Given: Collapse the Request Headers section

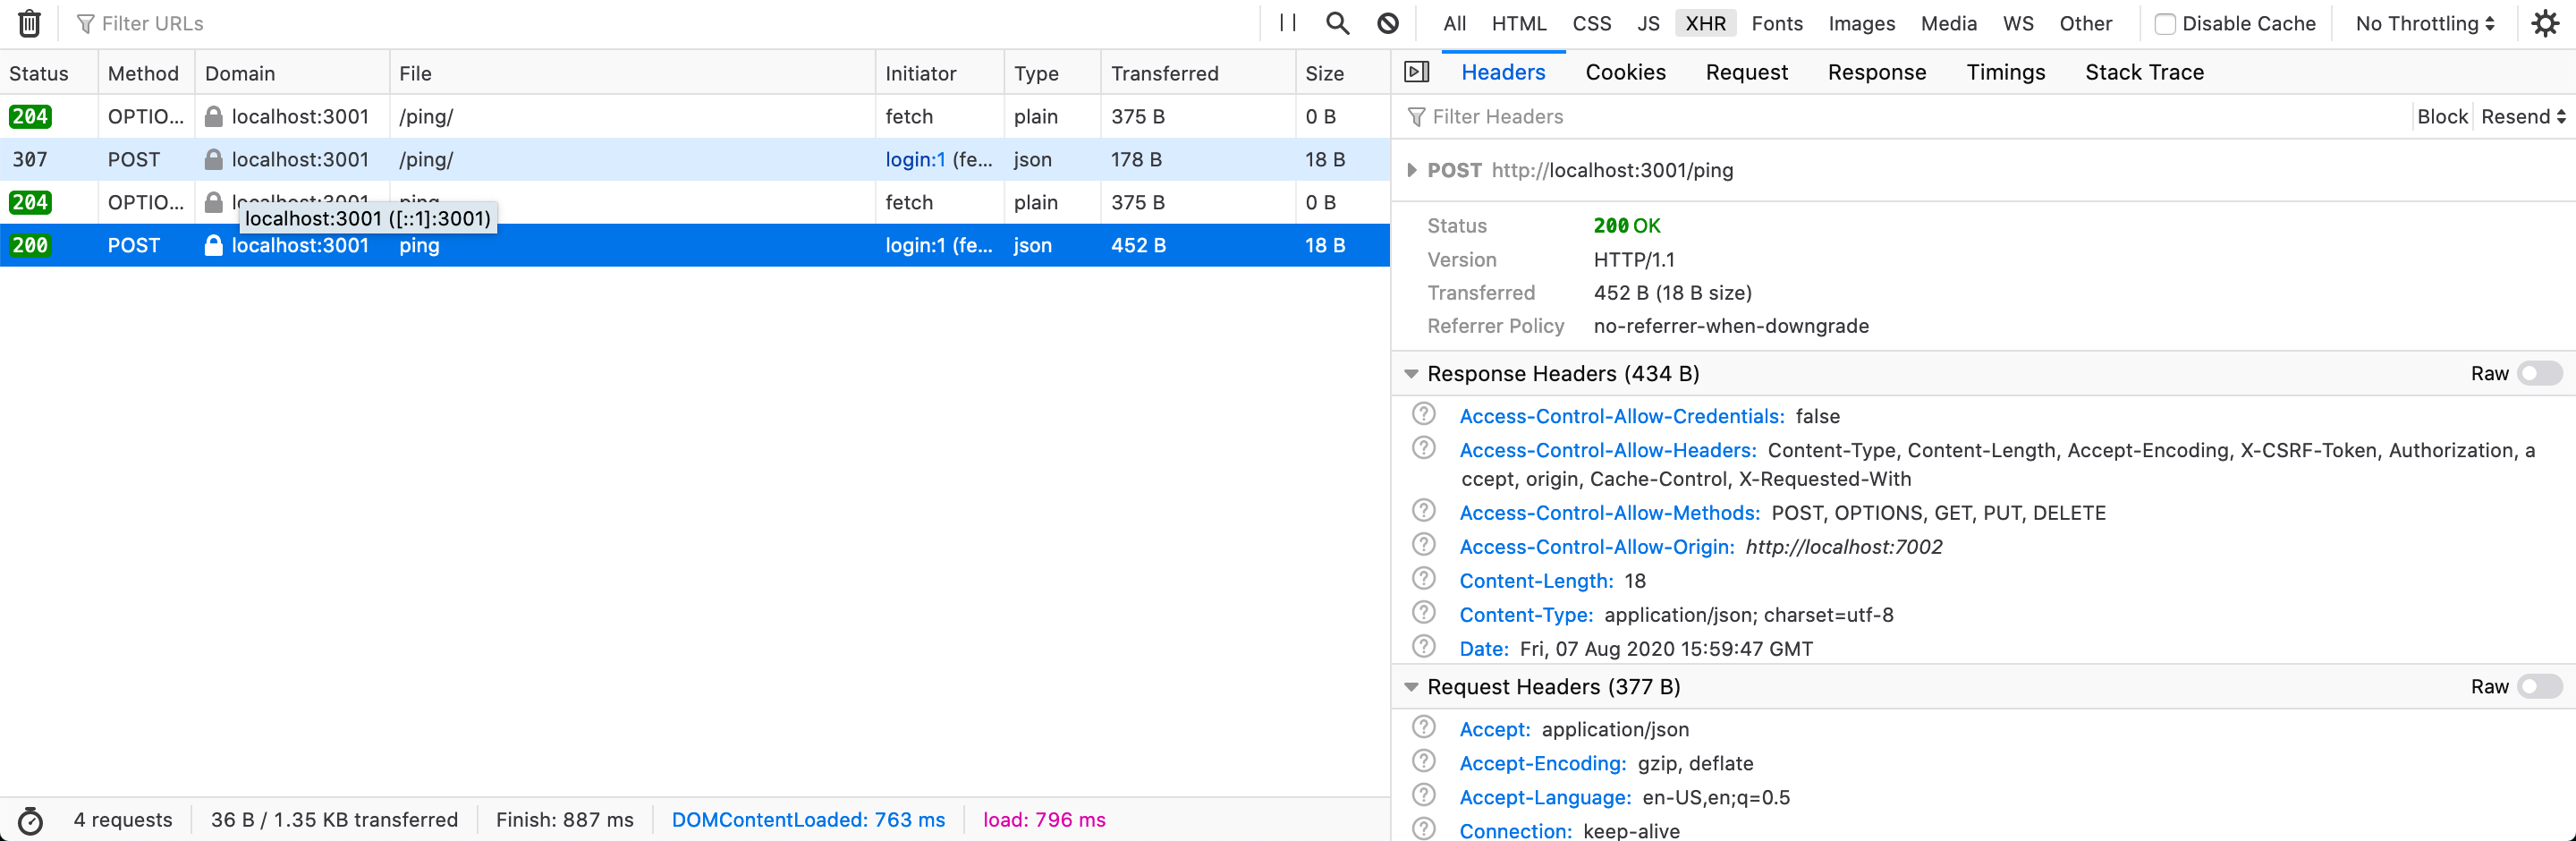Looking at the screenshot, I should 1411,686.
